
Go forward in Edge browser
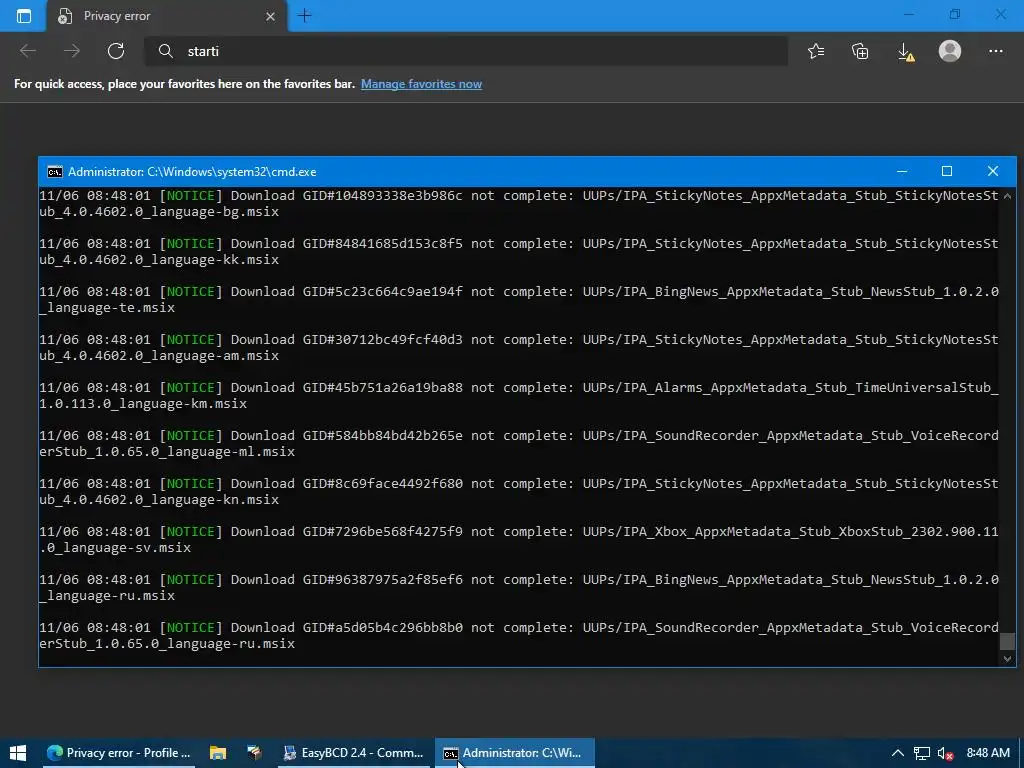pyautogui.click(x=72, y=51)
